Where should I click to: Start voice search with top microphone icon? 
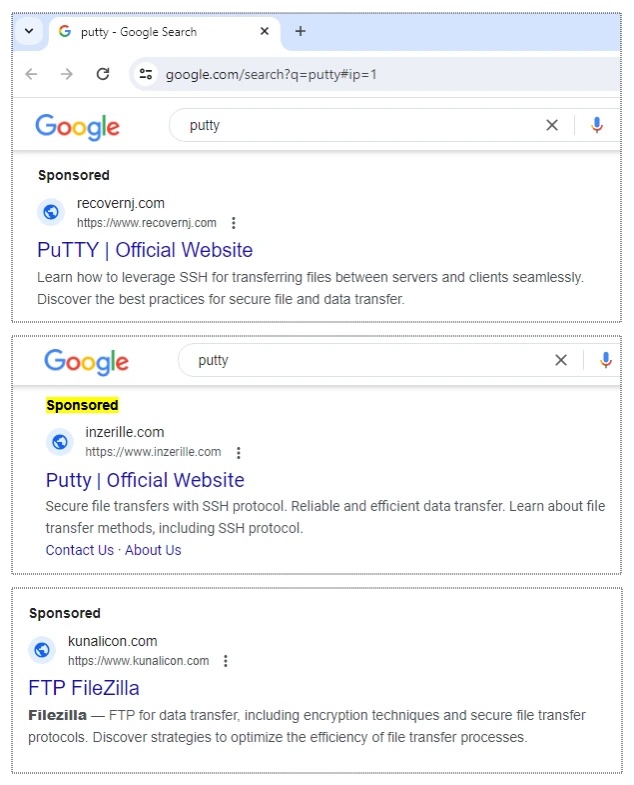pyautogui.click(x=597, y=125)
